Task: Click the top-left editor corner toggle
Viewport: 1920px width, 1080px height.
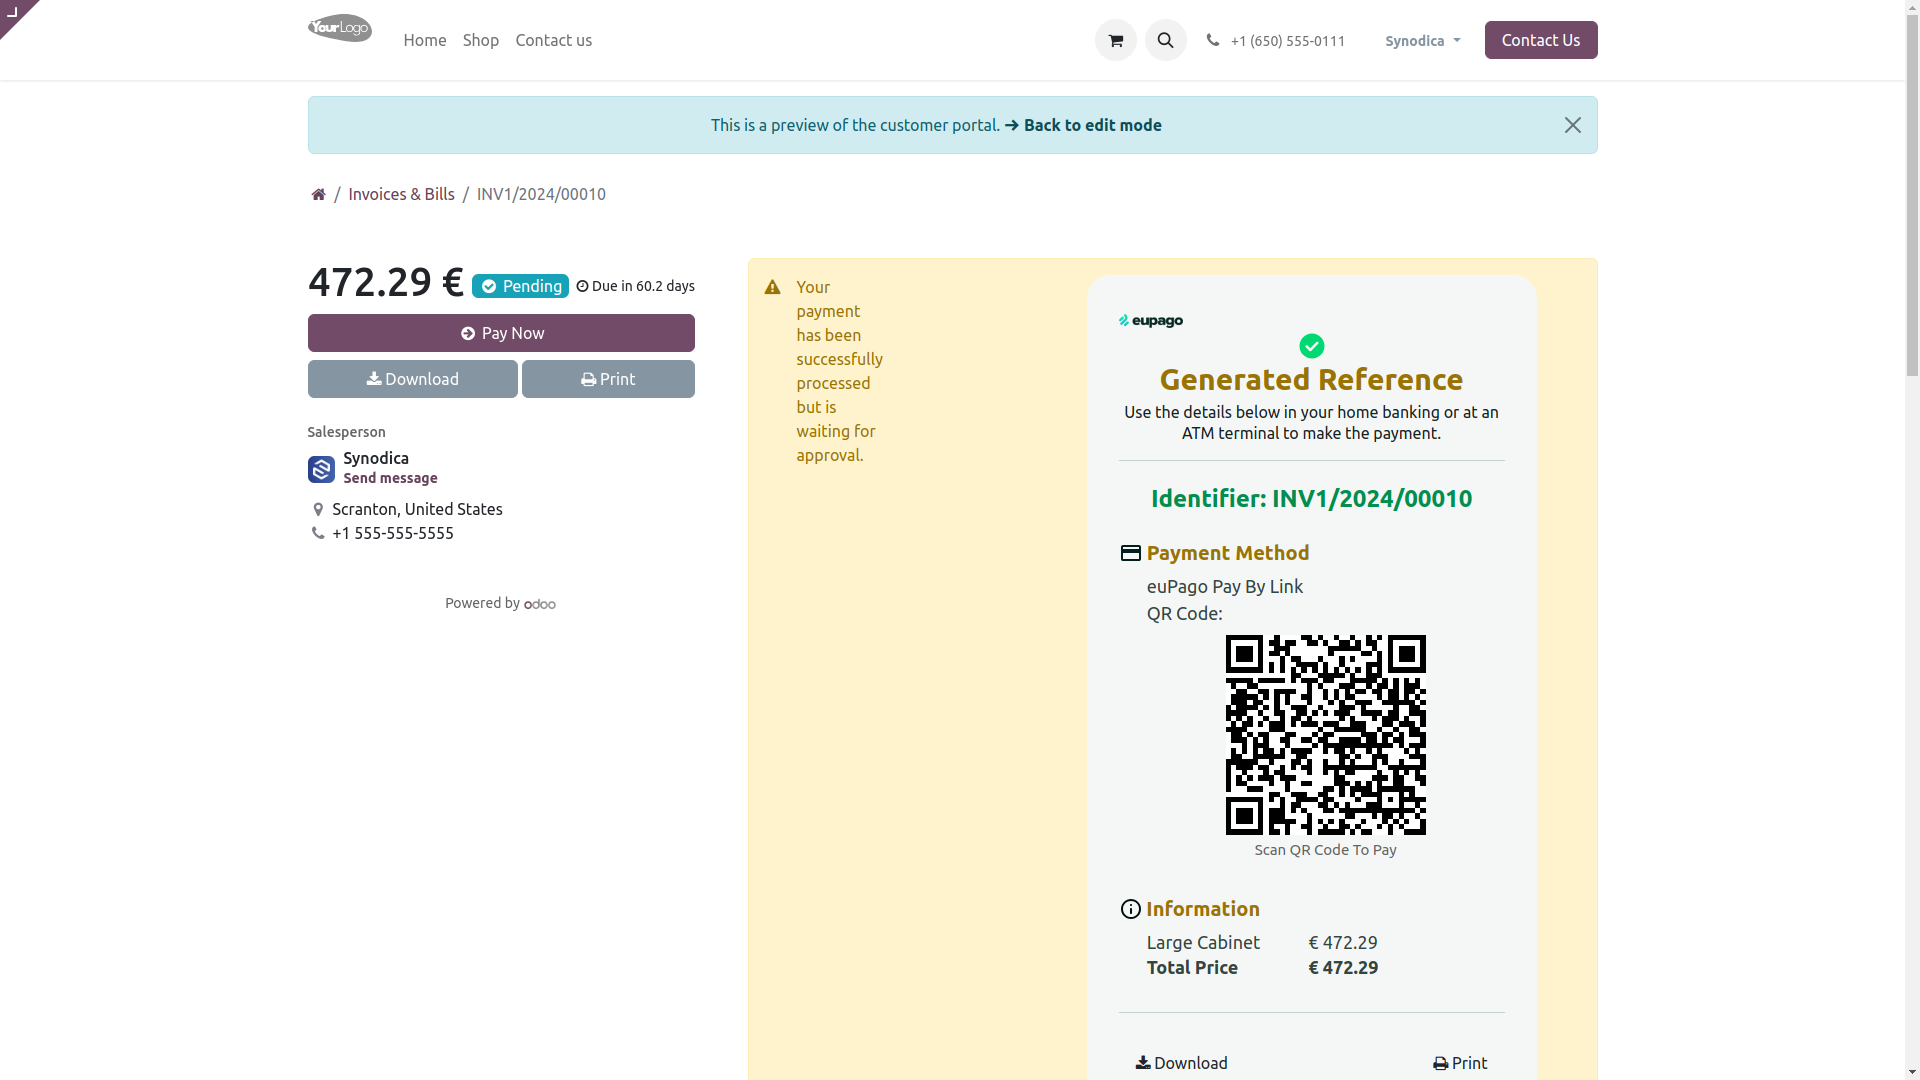Action: click(x=14, y=14)
